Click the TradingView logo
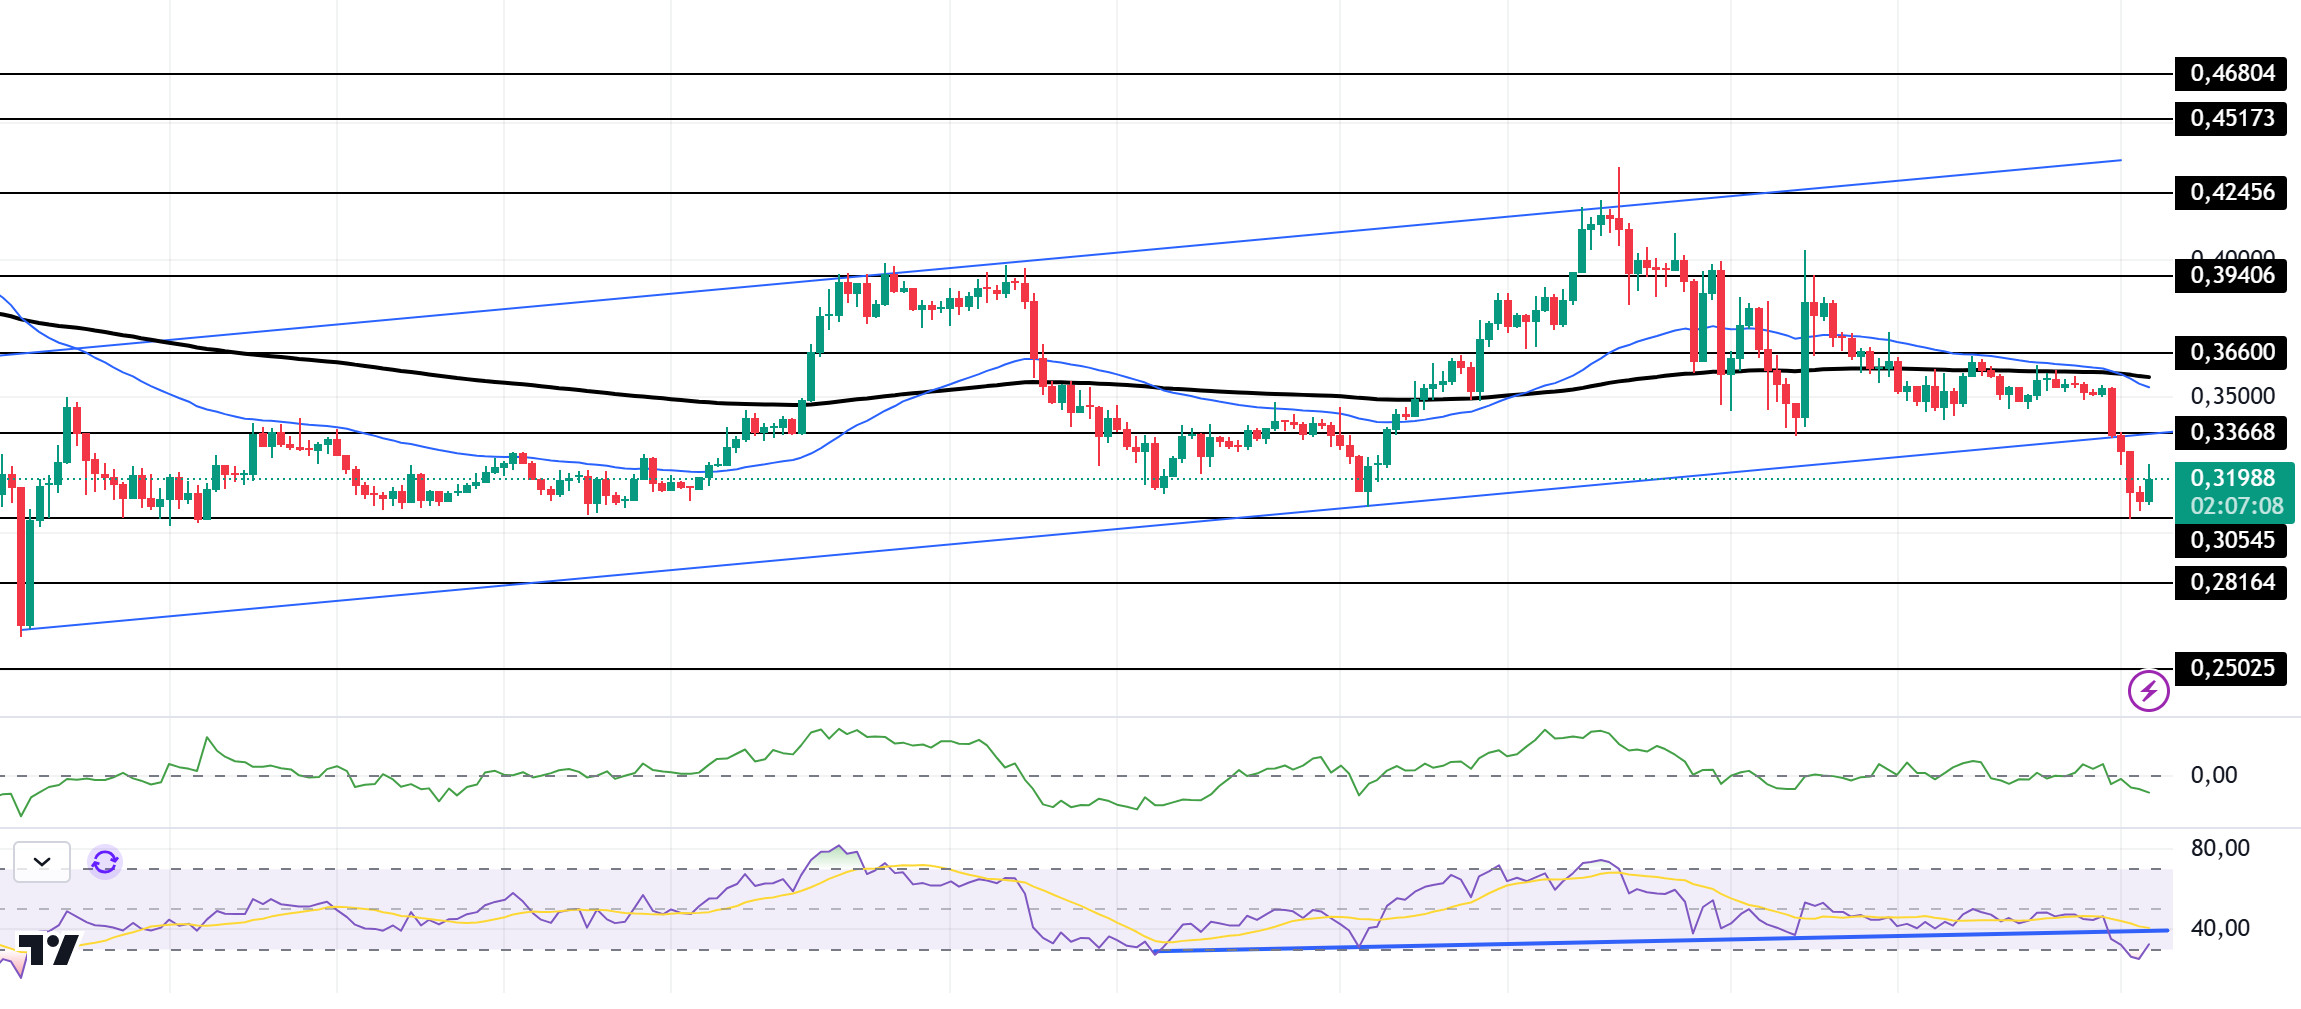The image size is (2301, 1009). tap(48, 950)
